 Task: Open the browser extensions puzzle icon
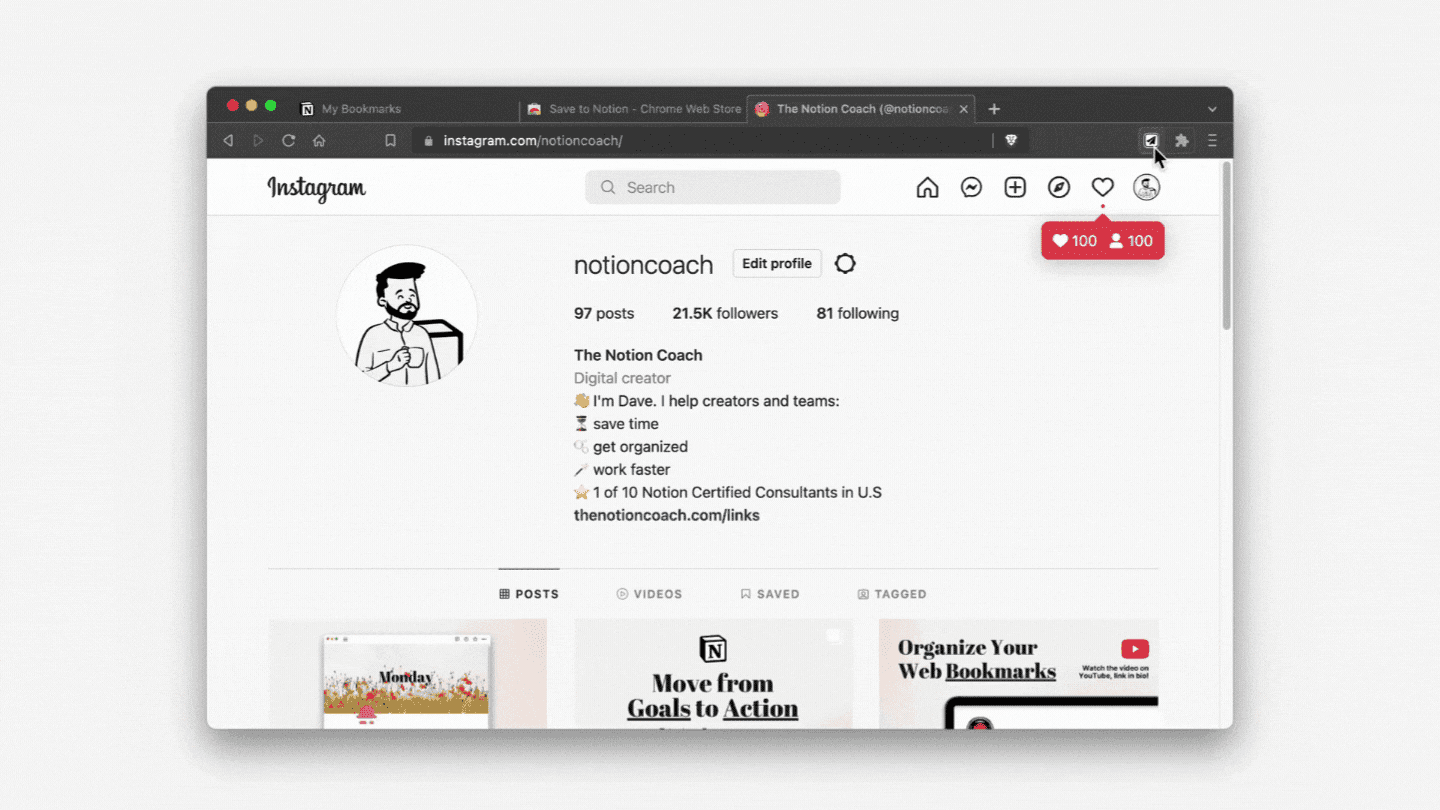tap(1182, 141)
